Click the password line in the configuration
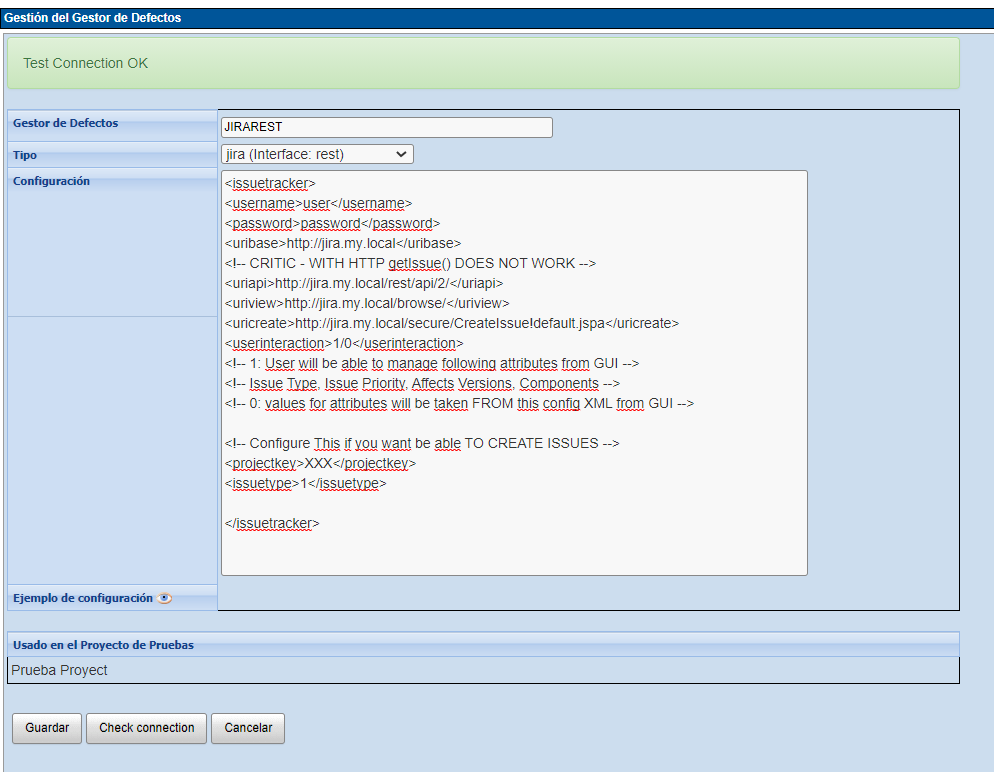 332,224
